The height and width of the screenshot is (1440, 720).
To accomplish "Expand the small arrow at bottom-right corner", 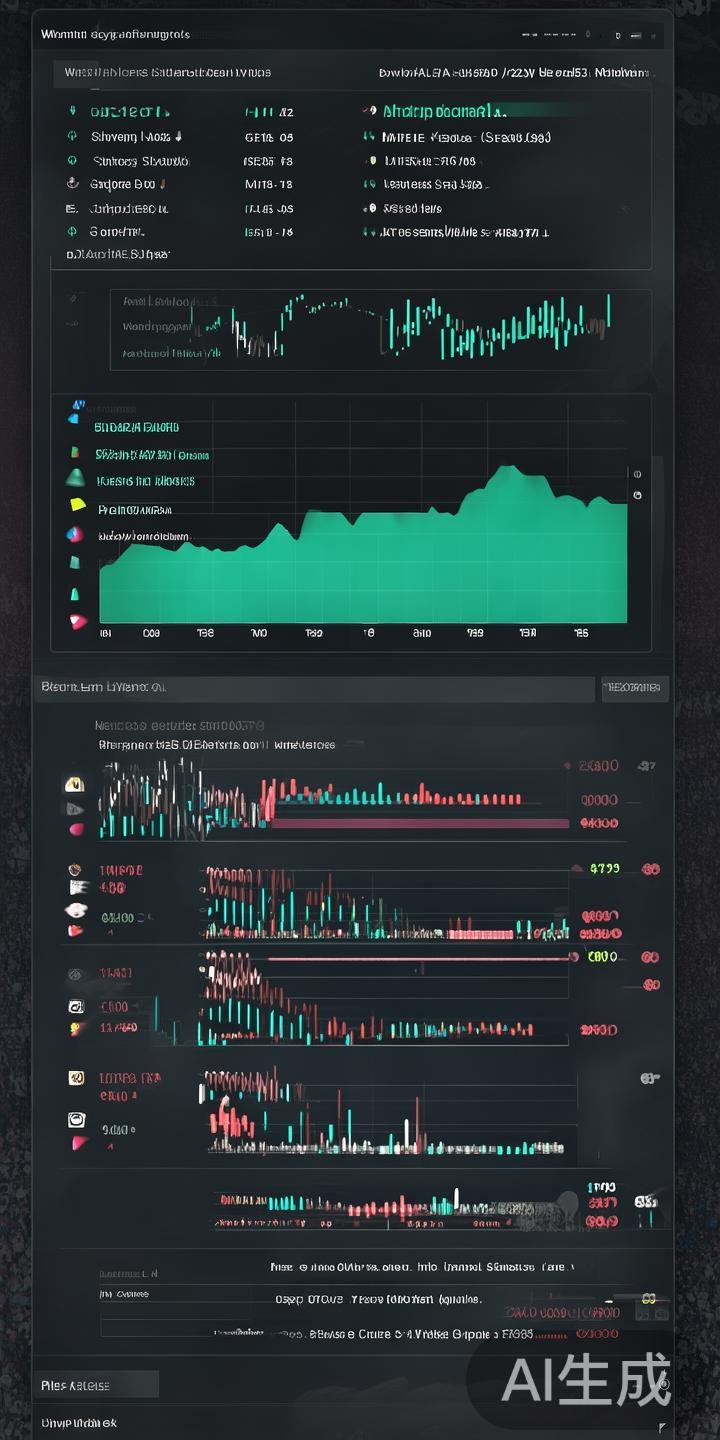I will (661, 1424).
